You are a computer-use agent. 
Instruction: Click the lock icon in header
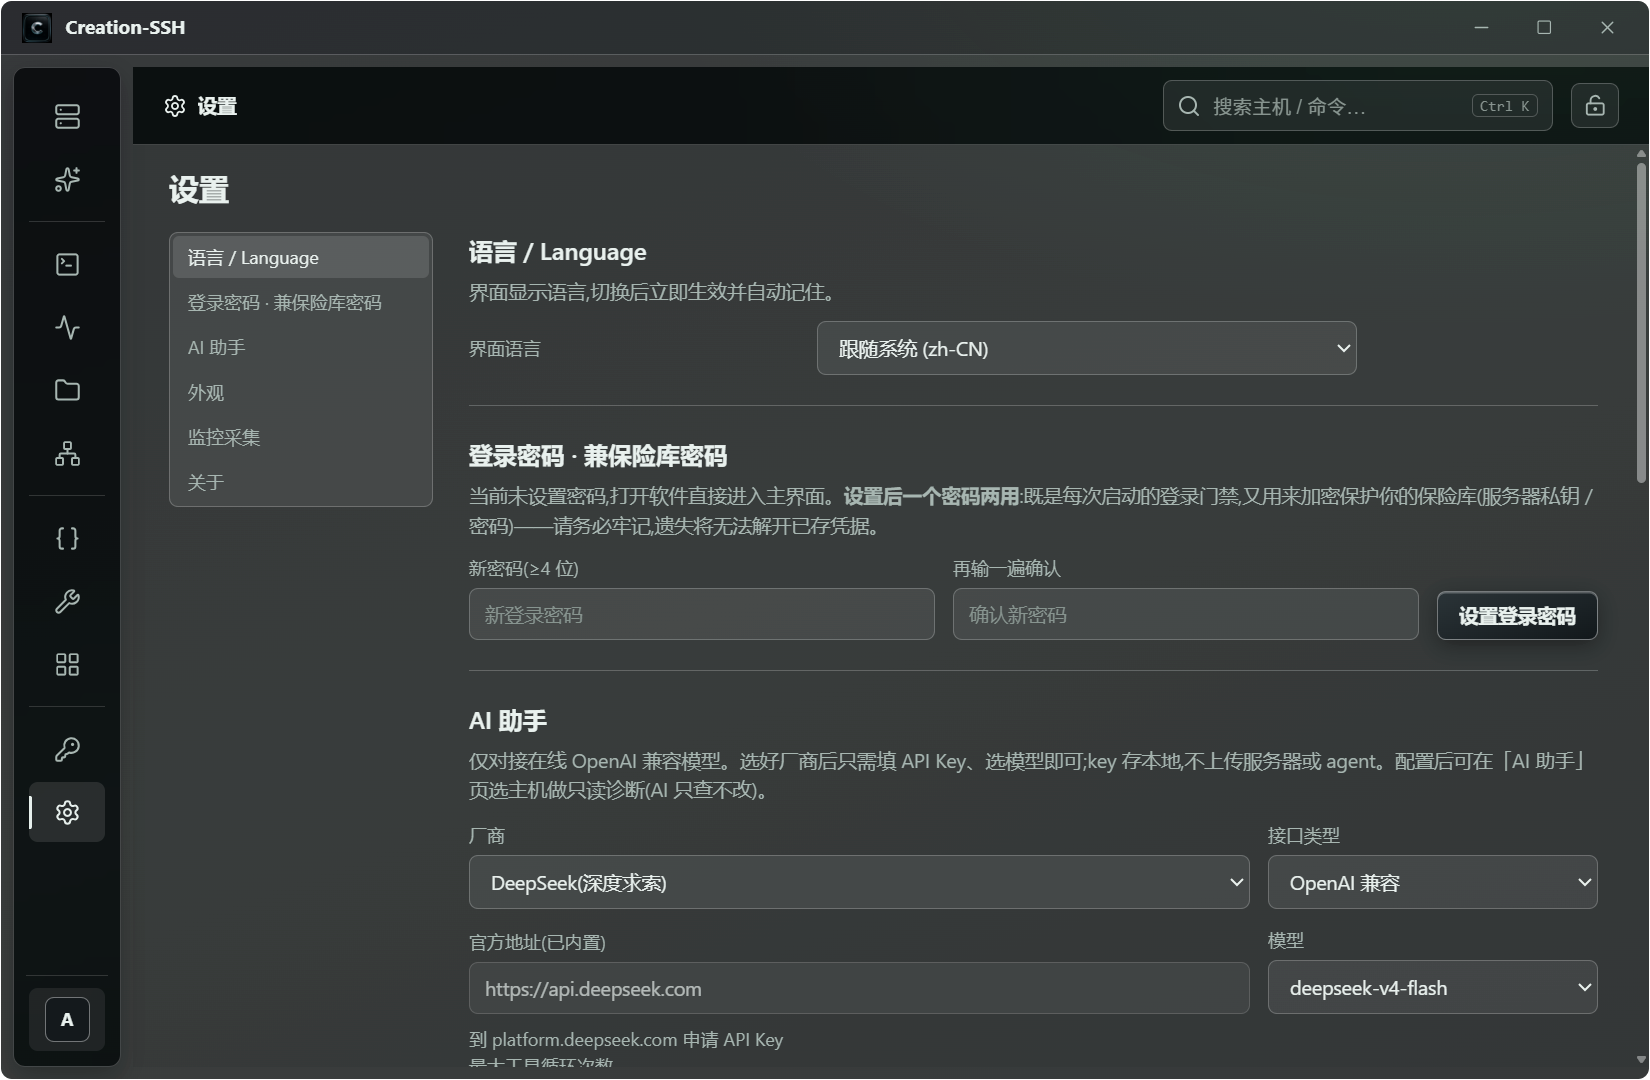click(1595, 105)
